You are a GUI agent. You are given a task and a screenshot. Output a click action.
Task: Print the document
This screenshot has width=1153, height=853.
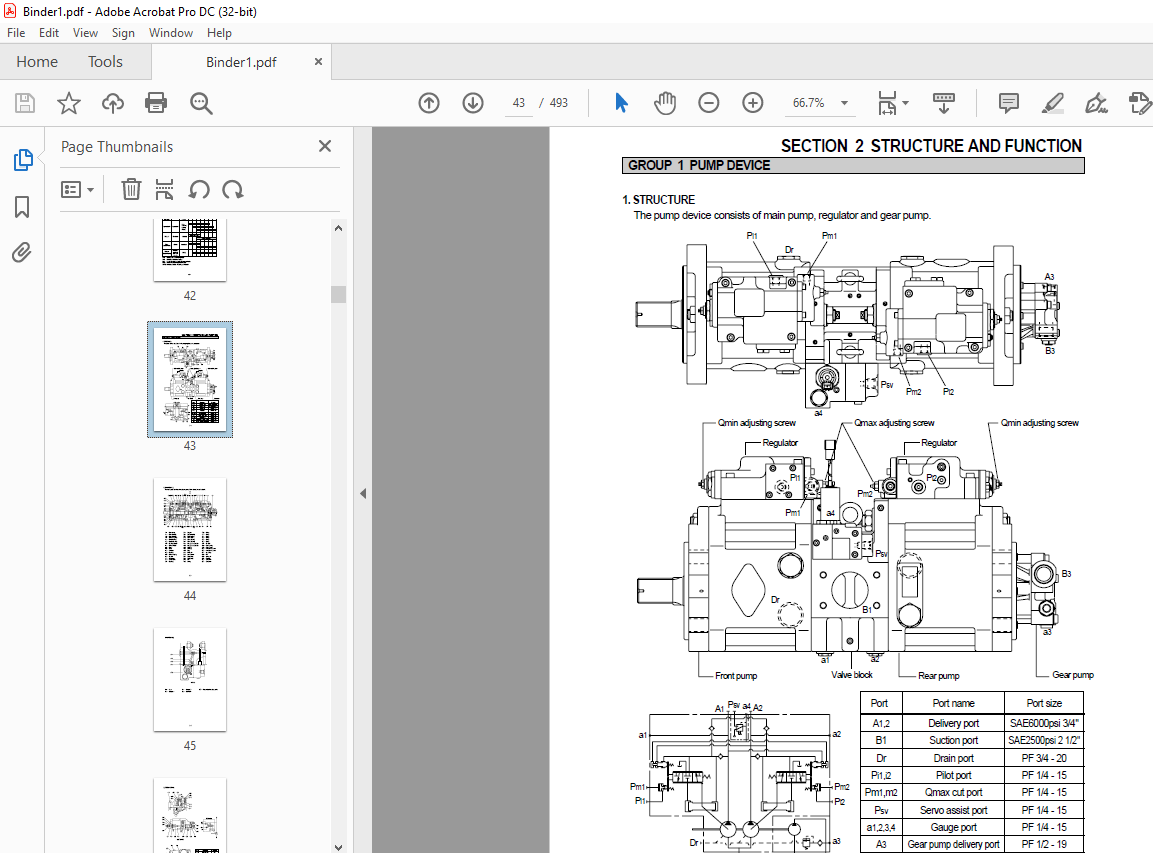click(x=156, y=103)
